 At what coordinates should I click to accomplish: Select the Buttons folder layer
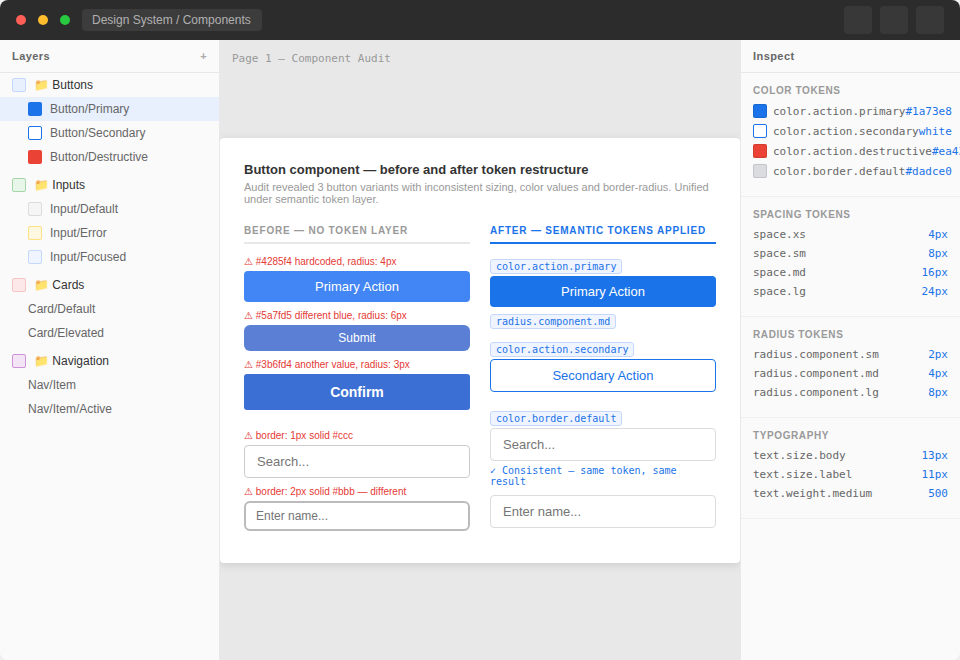[110, 84]
